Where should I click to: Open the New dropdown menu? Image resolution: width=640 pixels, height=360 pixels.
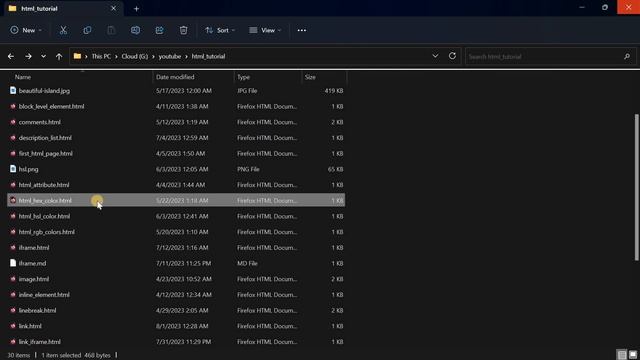(x=26, y=30)
